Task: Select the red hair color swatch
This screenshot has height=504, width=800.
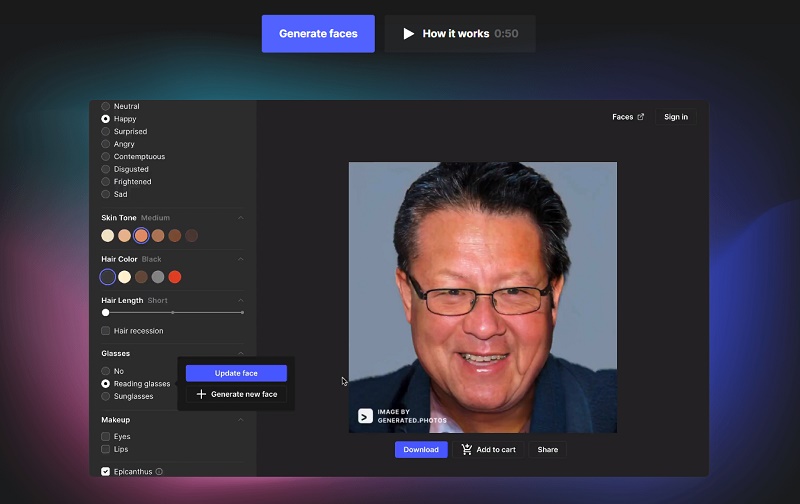Action: [175, 276]
